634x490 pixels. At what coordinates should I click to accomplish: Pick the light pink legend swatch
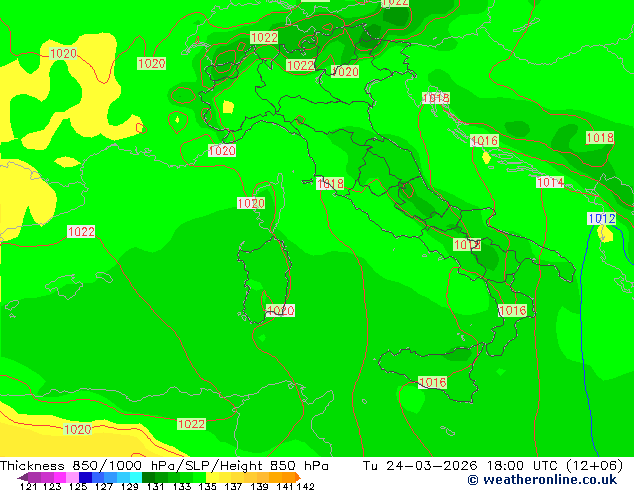pos(72,477)
